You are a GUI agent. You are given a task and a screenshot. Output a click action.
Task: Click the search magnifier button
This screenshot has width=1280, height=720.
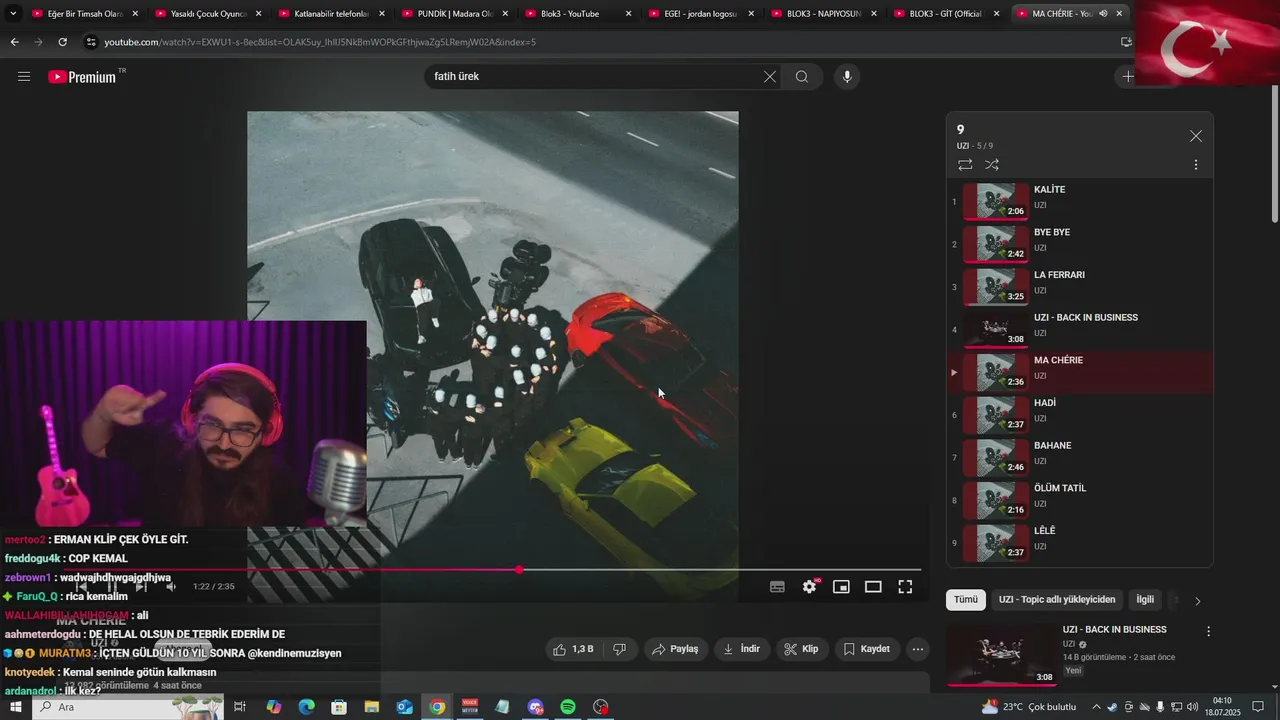click(802, 77)
